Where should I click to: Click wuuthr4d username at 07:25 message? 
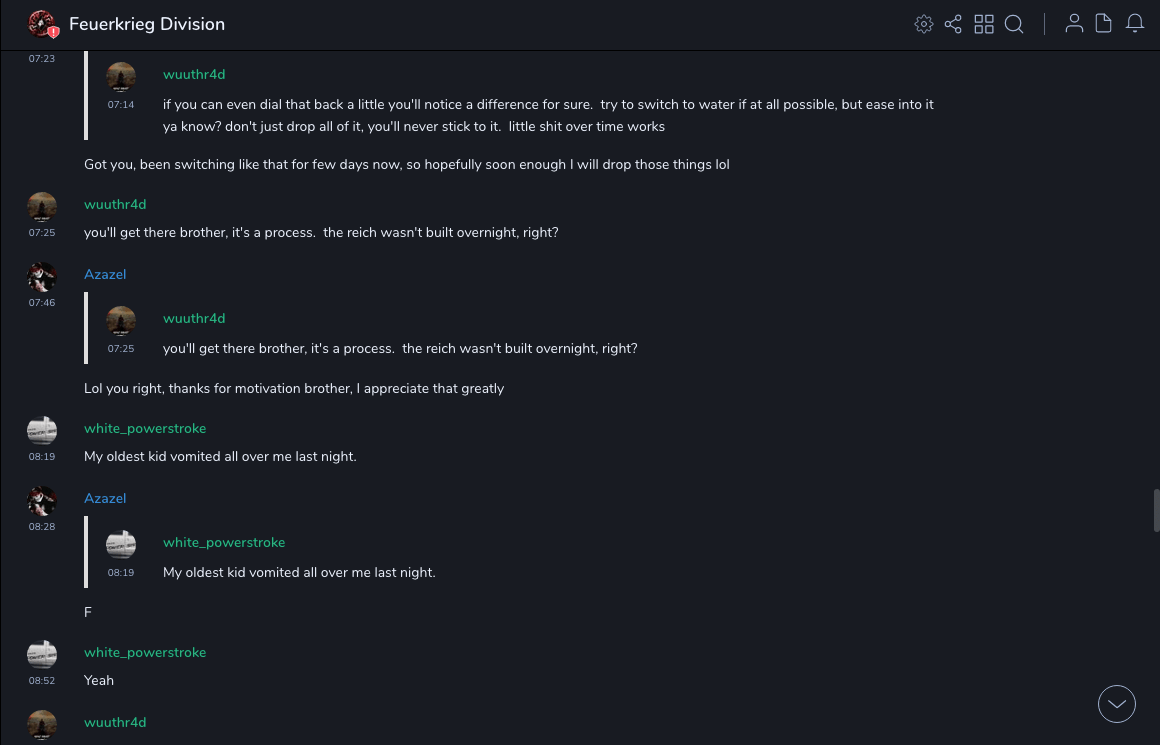coord(115,204)
